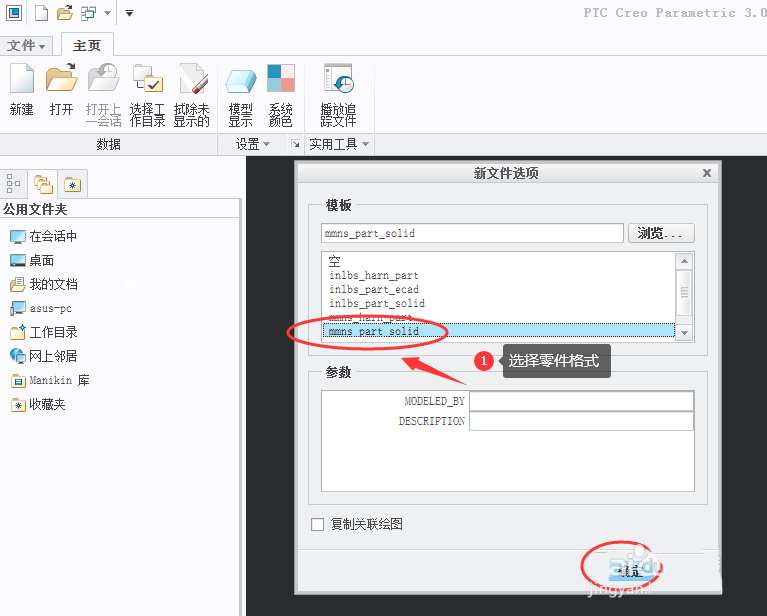Select the folder browser navigator tab icon

(43, 184)
